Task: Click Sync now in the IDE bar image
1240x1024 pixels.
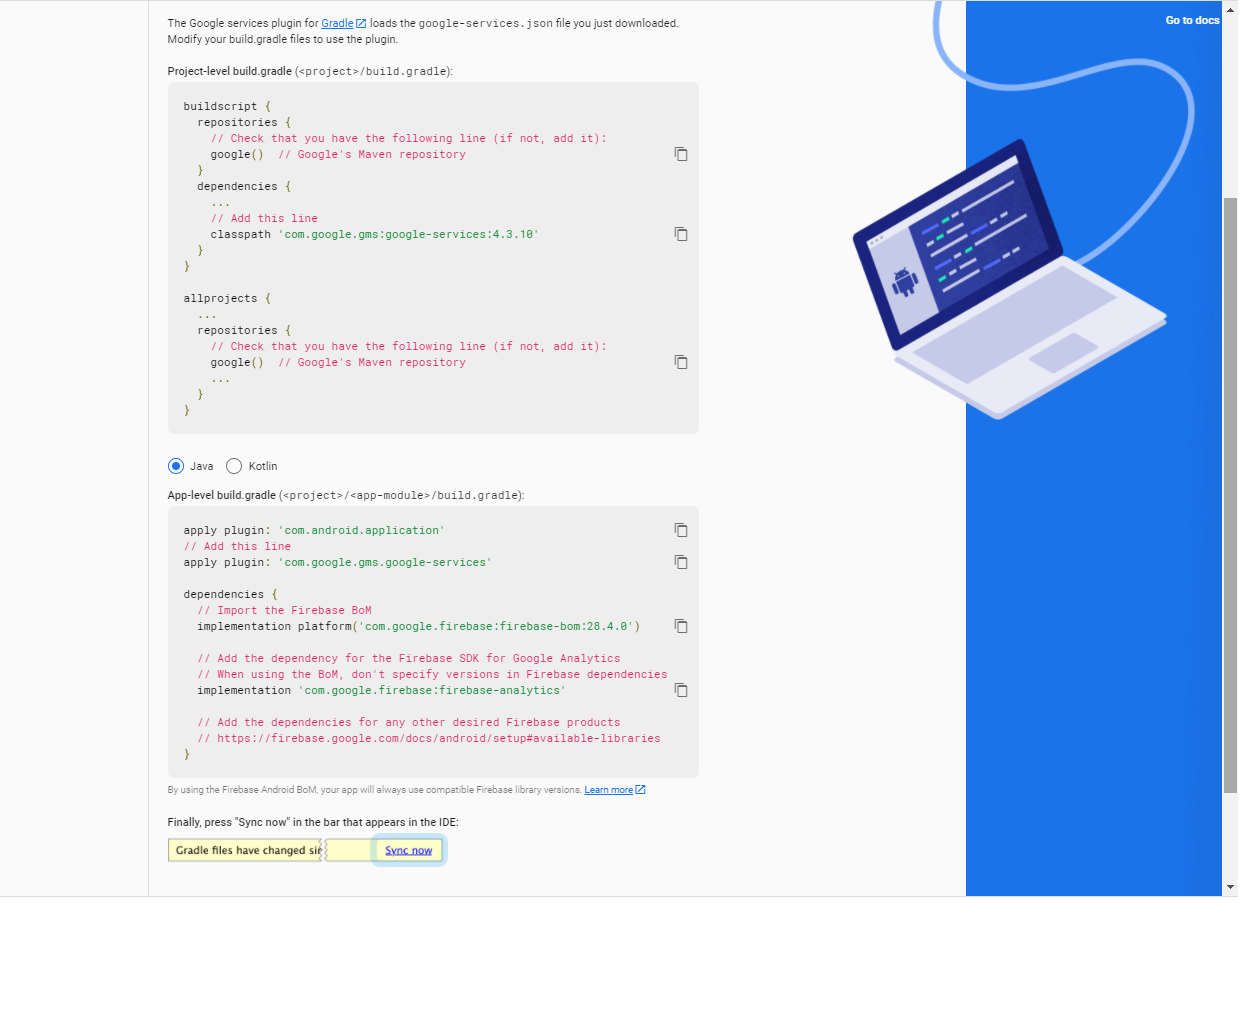Action: tap(408, 851)
